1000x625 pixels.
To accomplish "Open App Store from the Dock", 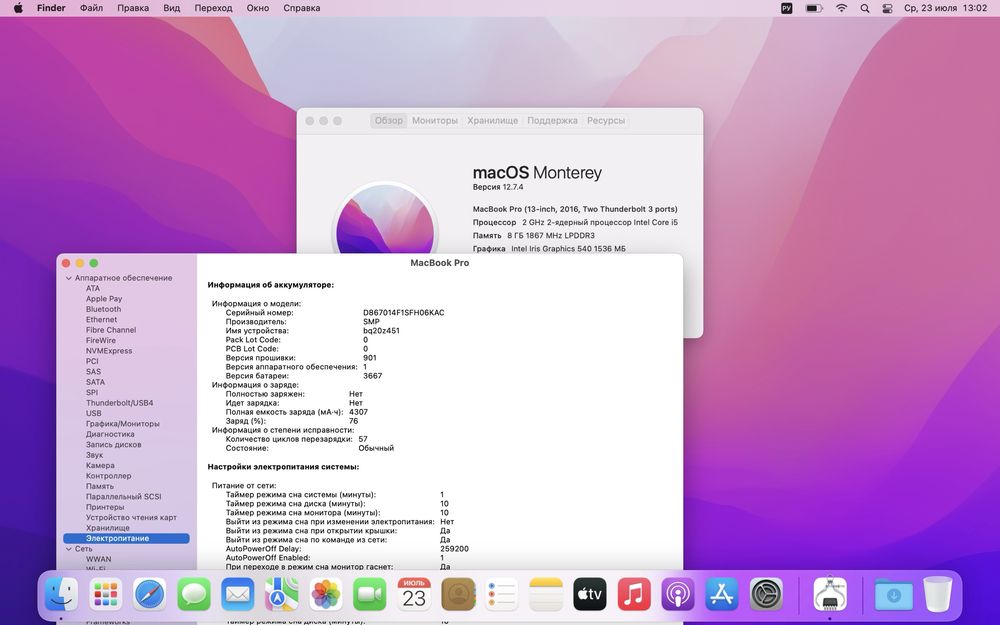I will tap(722, 594).
